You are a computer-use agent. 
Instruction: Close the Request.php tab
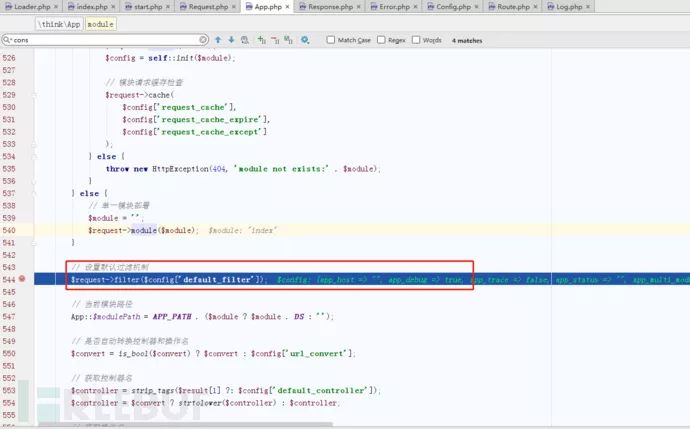pyautogui.click(x=234, y=7)
